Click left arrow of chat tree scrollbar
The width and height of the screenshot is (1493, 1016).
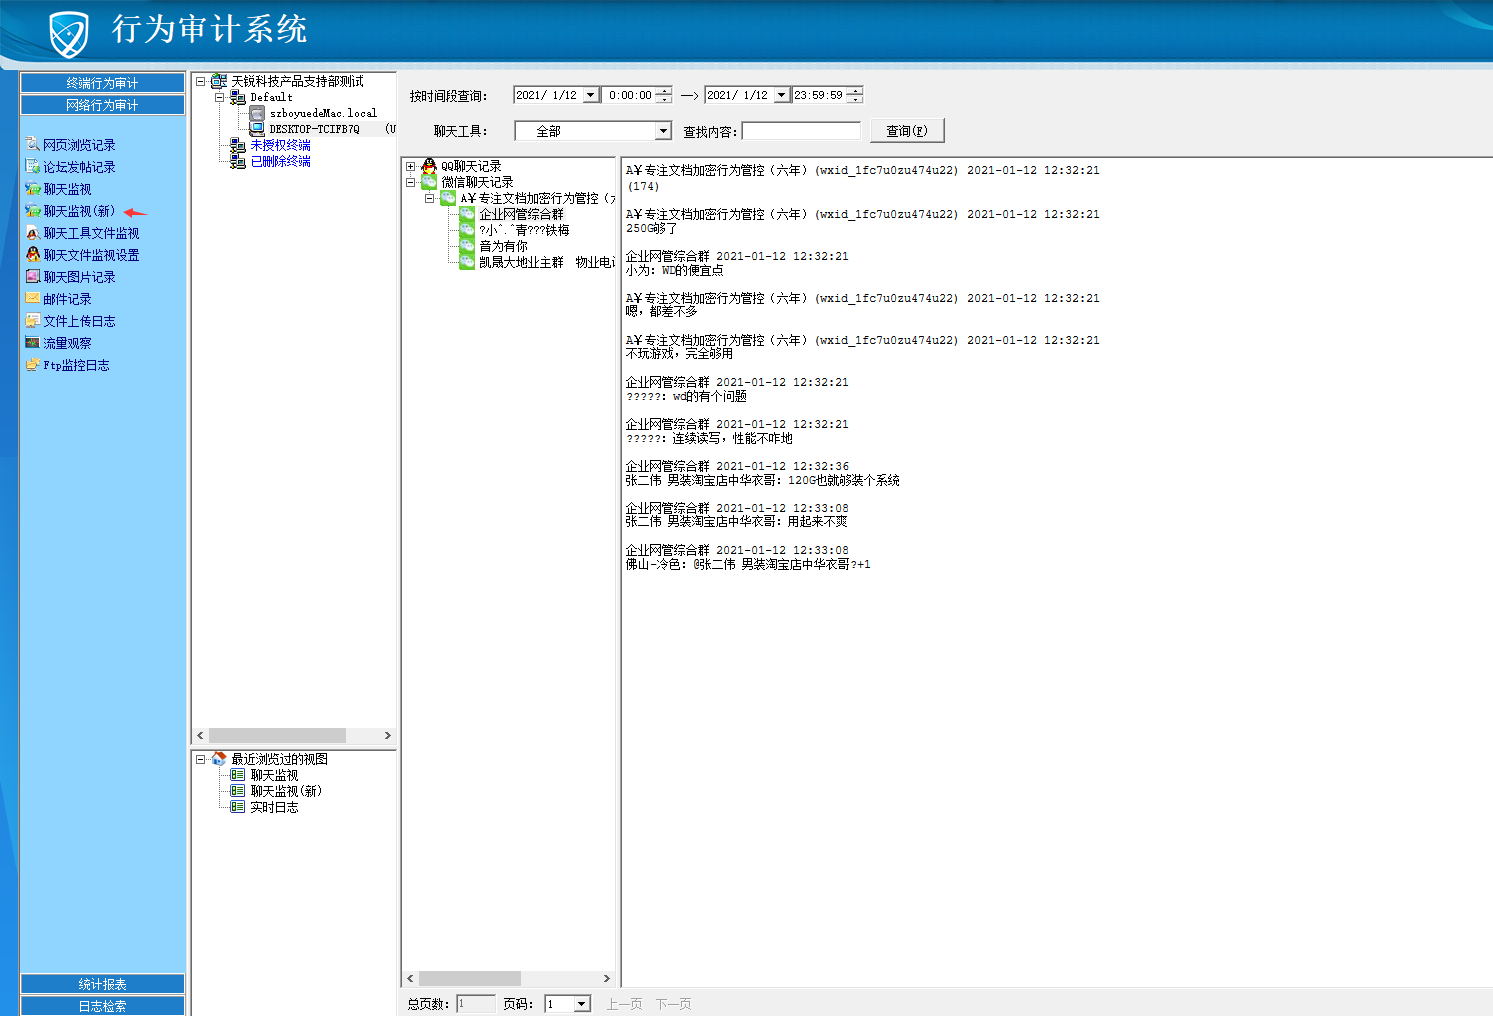tap(410, 978)
